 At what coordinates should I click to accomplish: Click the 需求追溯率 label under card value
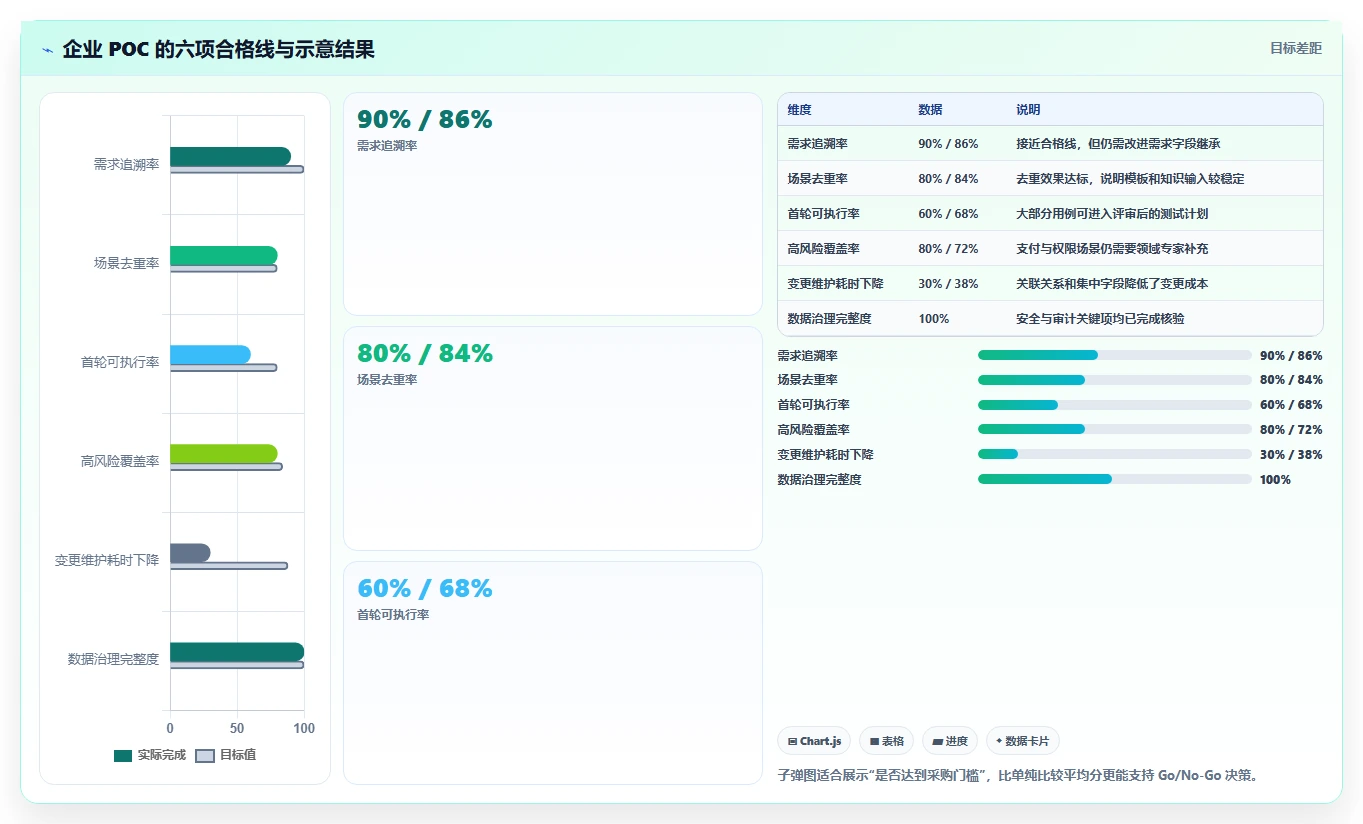coord(387,146)
